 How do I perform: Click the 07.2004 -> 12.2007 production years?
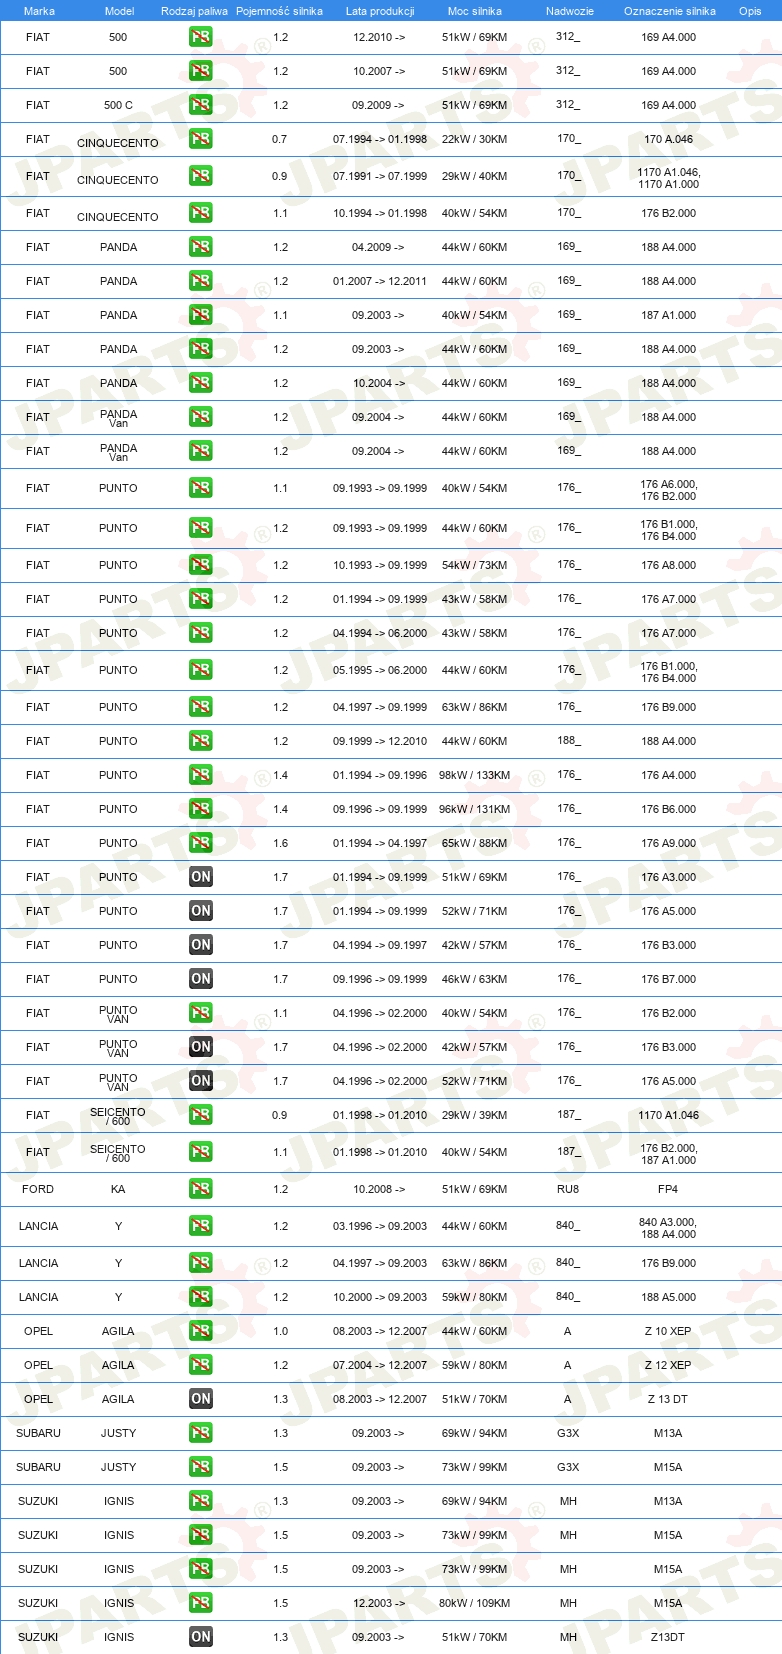[x=380, y=1365]
